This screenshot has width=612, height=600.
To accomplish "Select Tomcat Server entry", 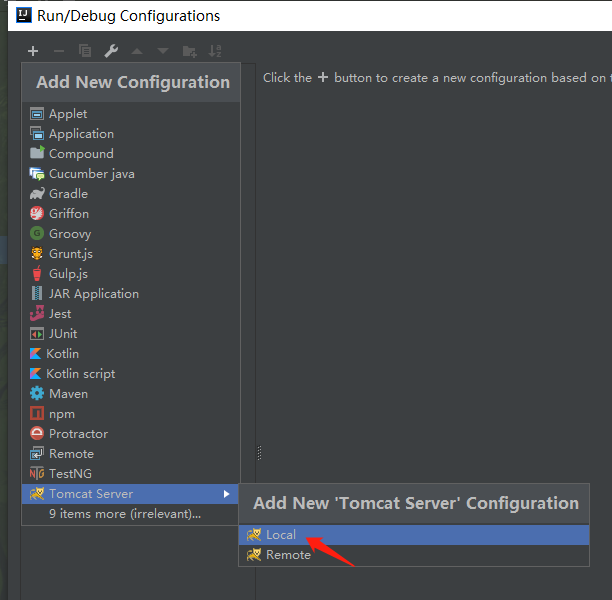I will coord(130,494).
